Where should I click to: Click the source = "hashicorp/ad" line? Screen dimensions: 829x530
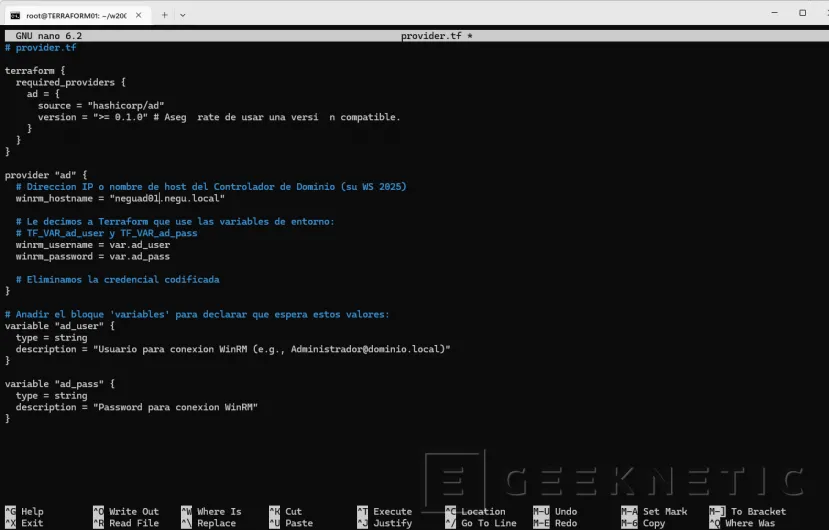click(x=101, y=105)
